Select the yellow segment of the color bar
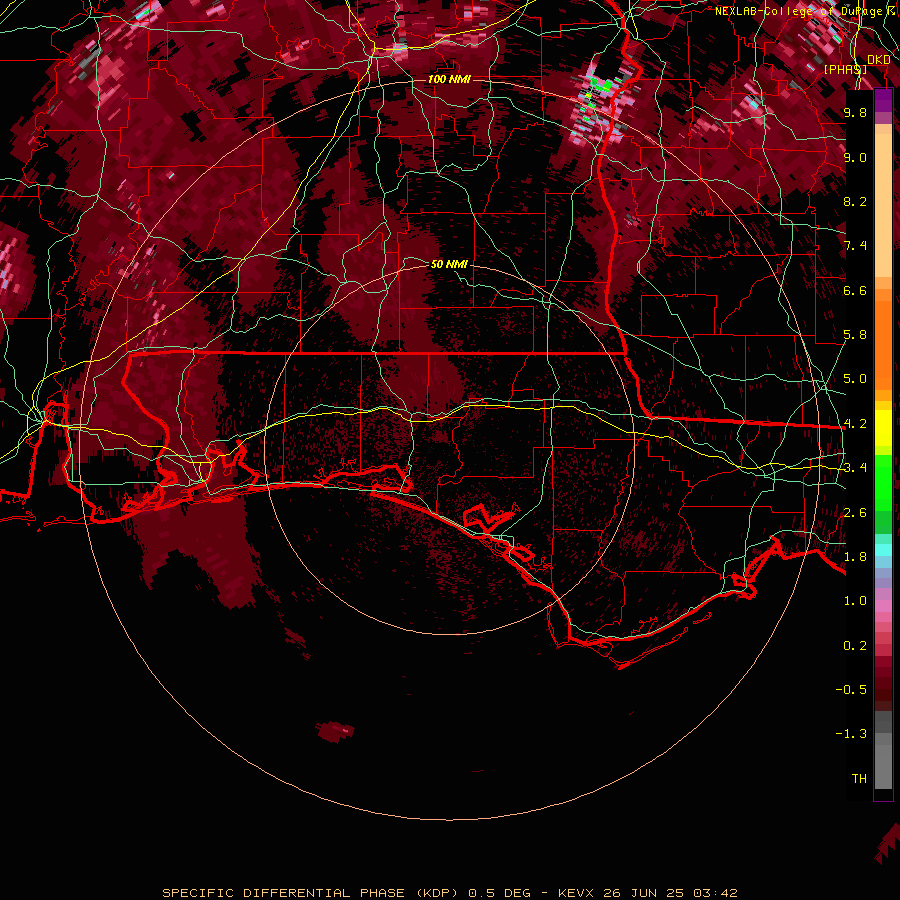900x900 pixels. (883, 428)
